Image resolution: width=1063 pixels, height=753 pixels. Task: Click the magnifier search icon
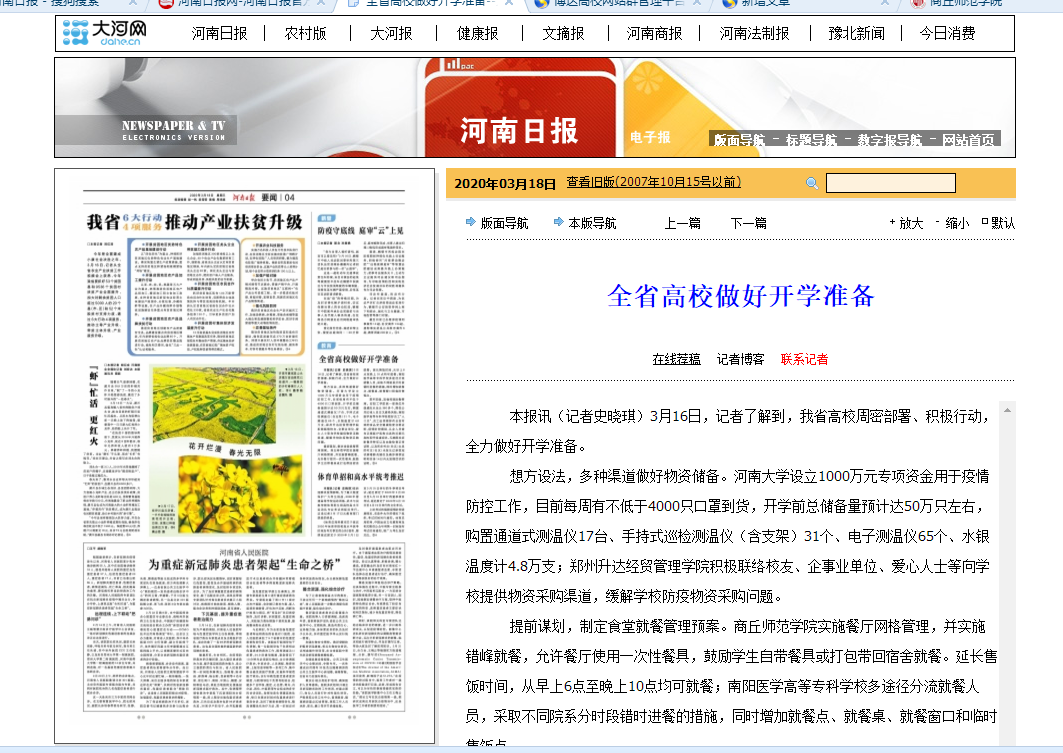click(811, 183)
